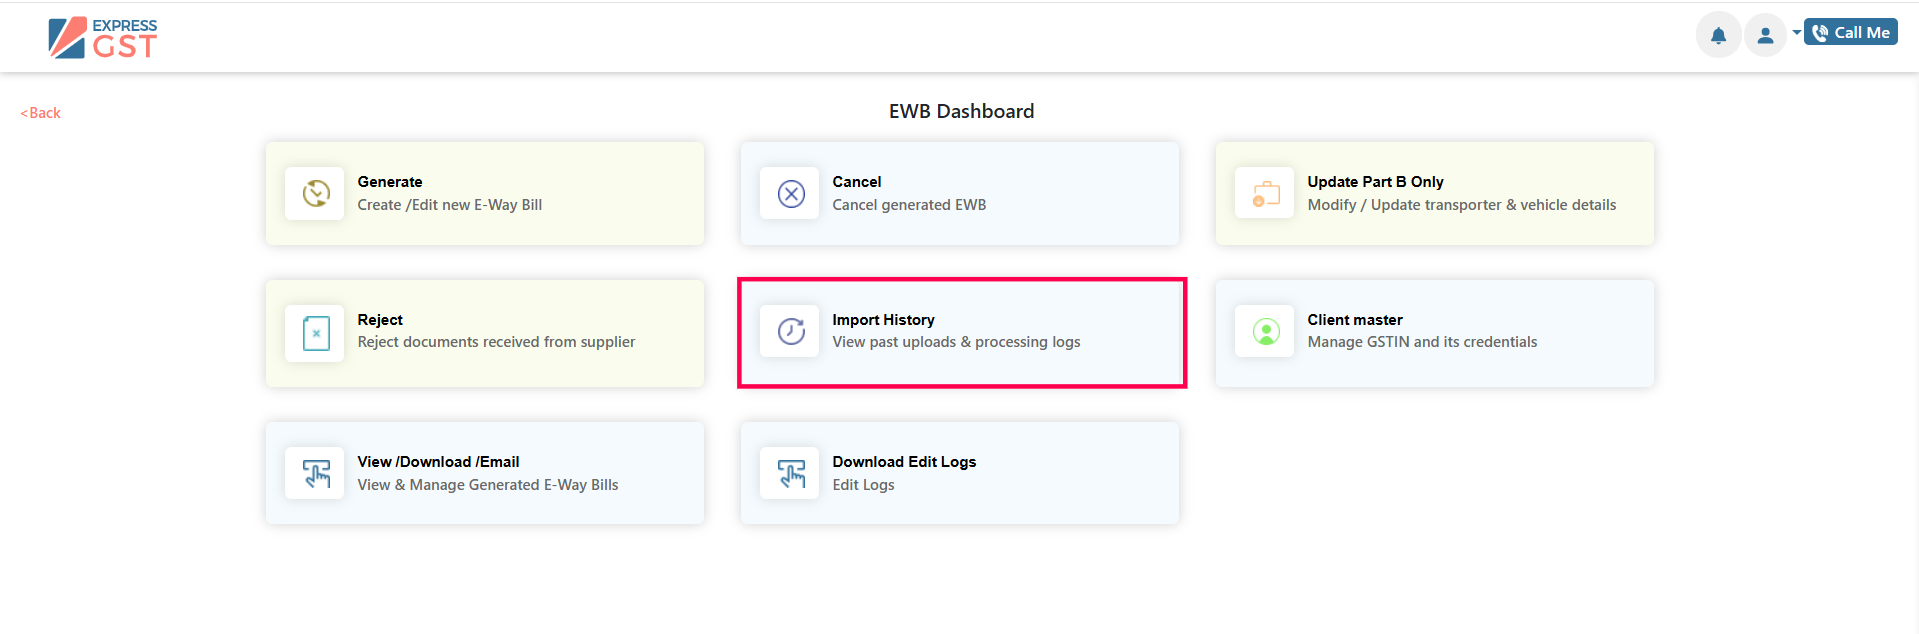
Task: Go back using the Back link
Action: 41,113
